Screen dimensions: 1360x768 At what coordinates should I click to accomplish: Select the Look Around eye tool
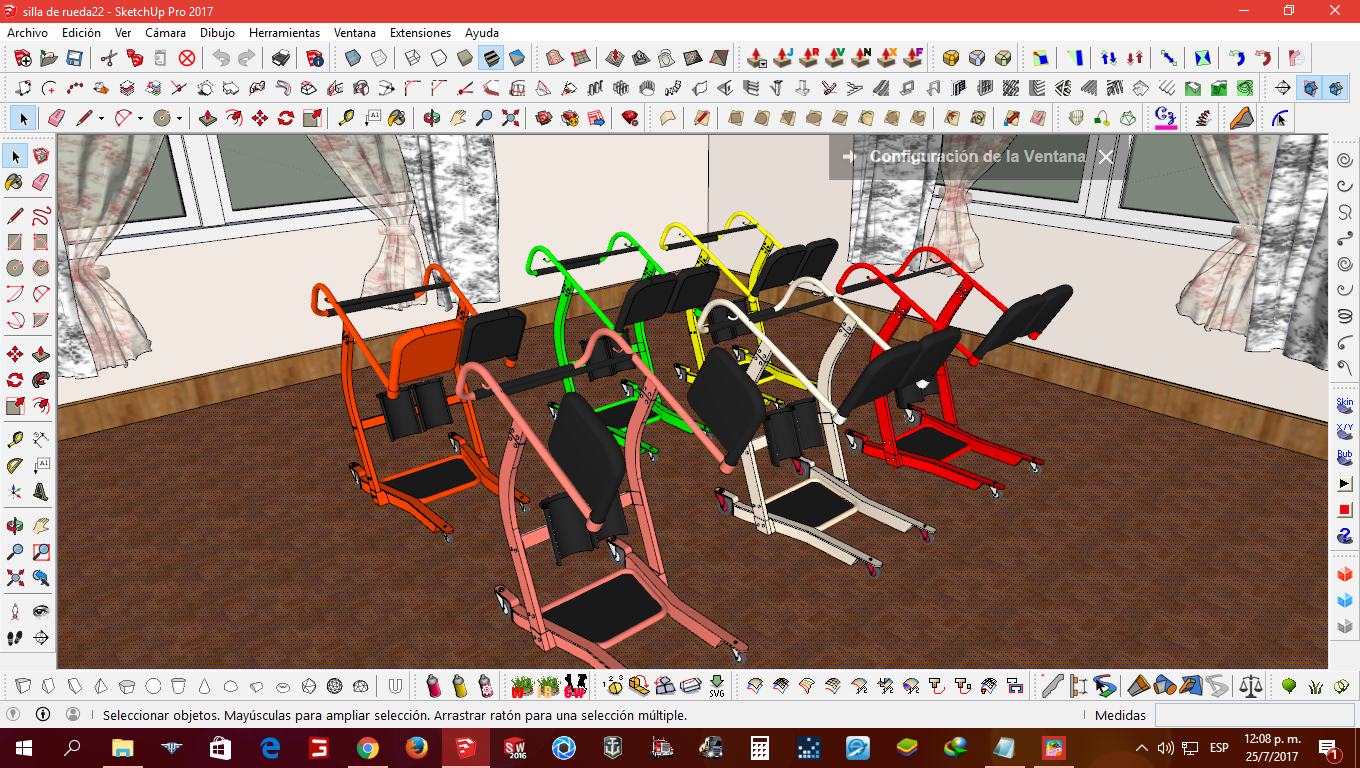coord(41,610)
